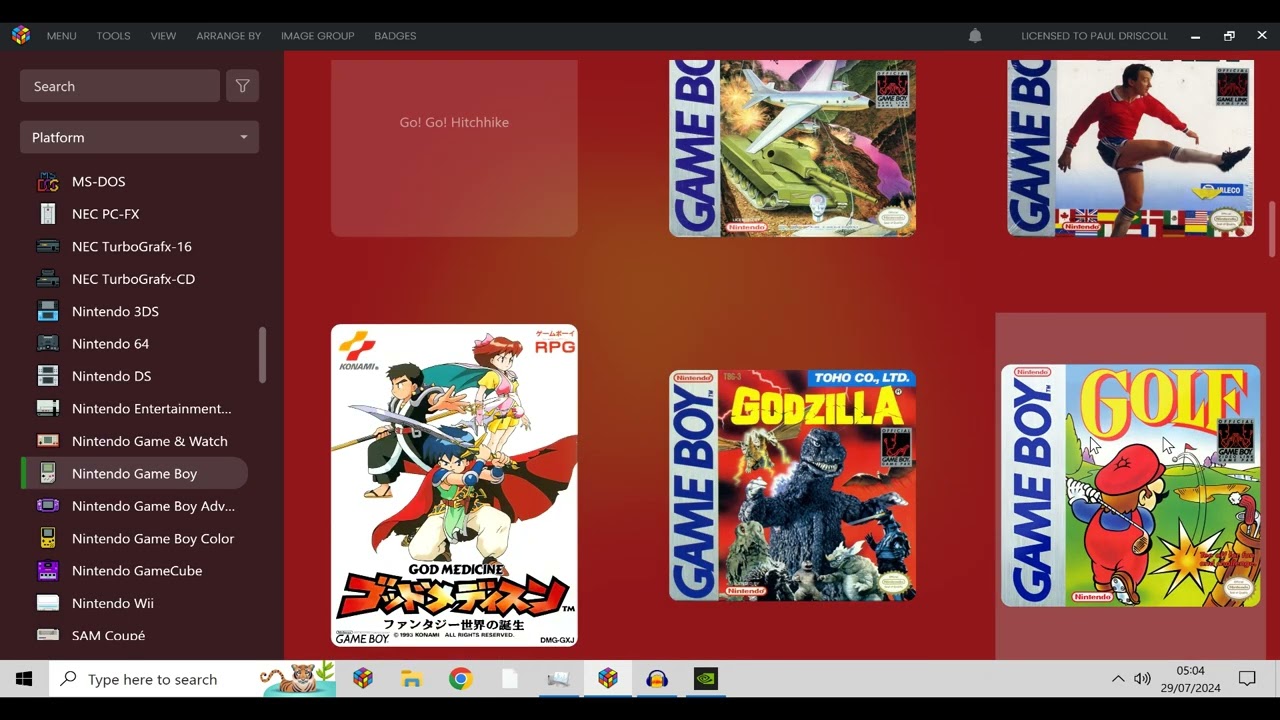Open the taskbar volume control

pos(1143,679)
